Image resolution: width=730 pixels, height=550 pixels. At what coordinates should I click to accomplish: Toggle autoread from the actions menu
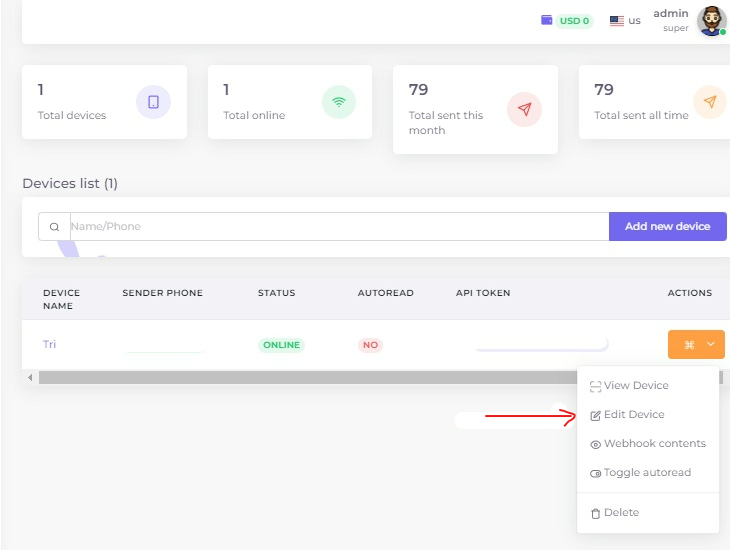click(647, 472)
